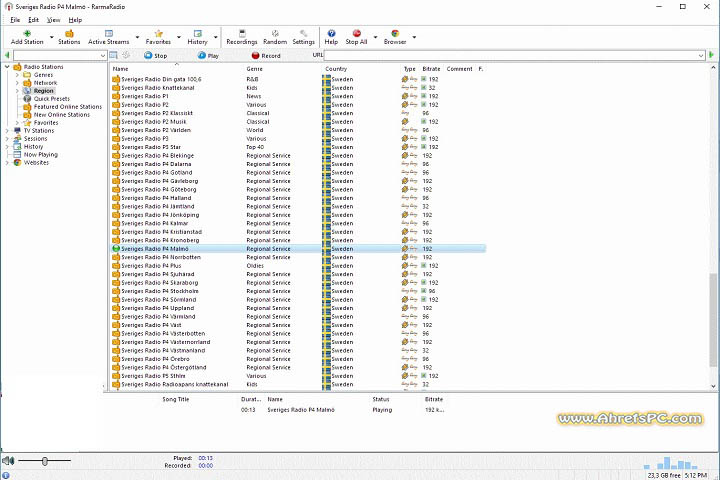The image size is (720, 480).
Task: Collapse the Radio Stations tree node
Action: pyautogui.click(x=7, y=67)
